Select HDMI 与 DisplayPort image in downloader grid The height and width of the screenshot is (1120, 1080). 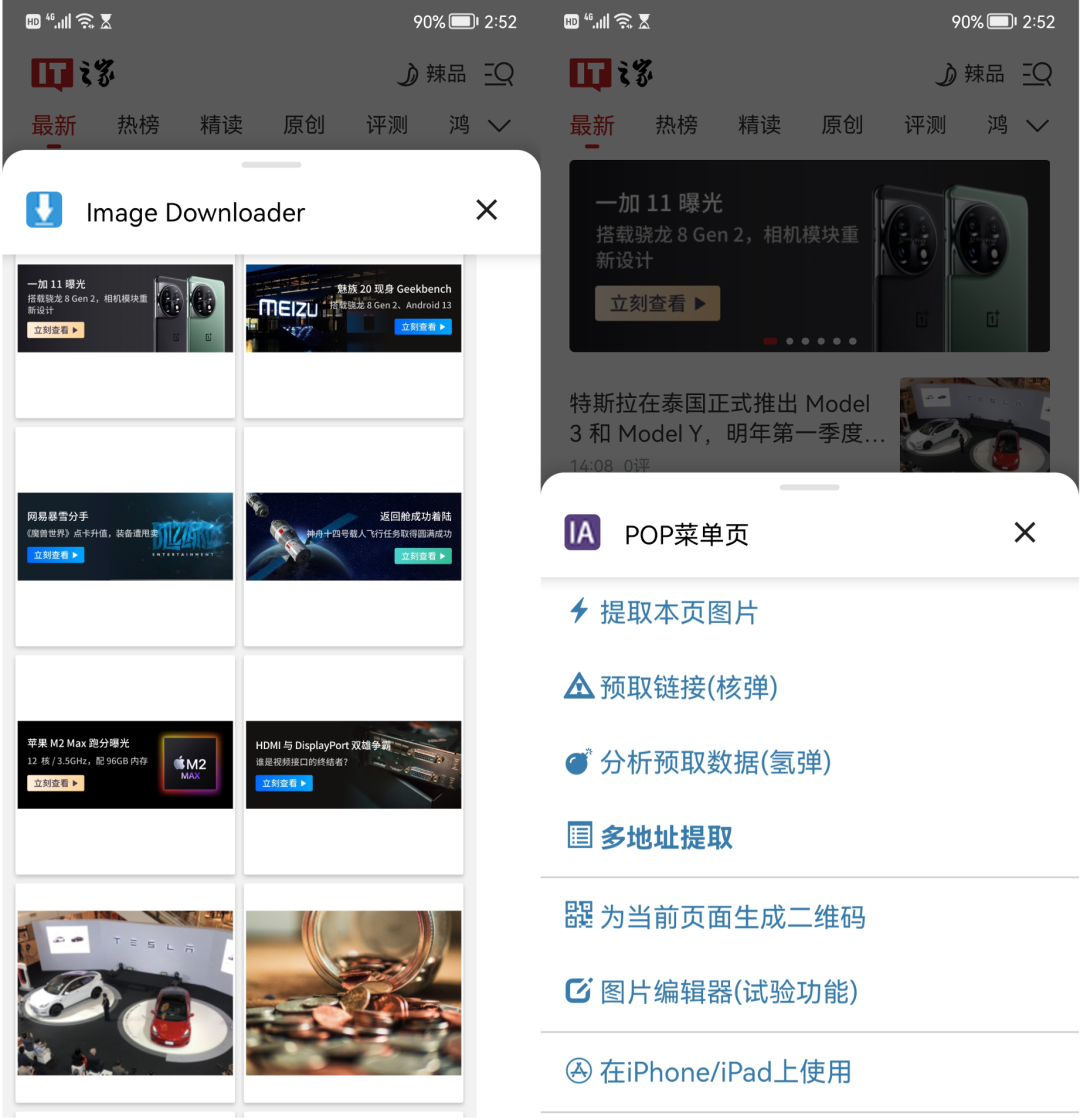click(354, 764)
